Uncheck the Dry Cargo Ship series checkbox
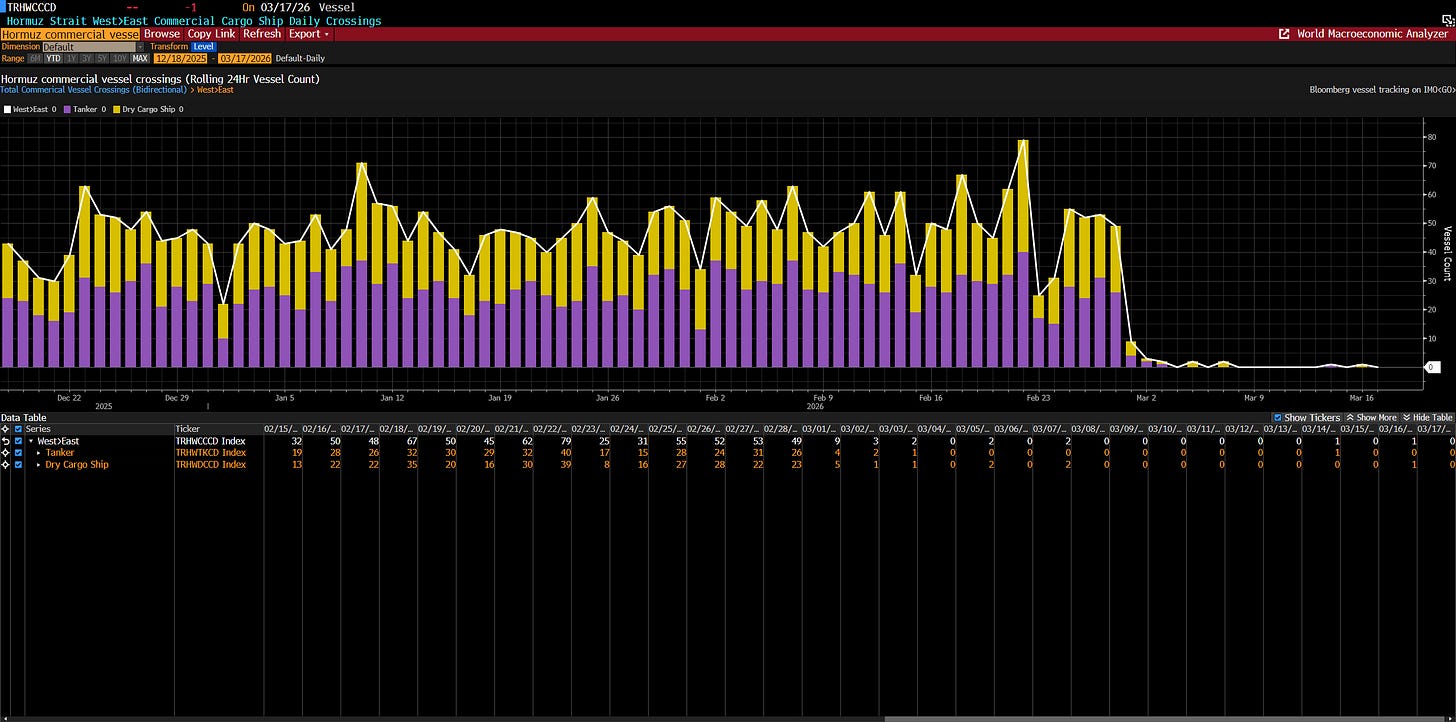The width and height of the screenshot is (1456, 722). tap(18, 465)
